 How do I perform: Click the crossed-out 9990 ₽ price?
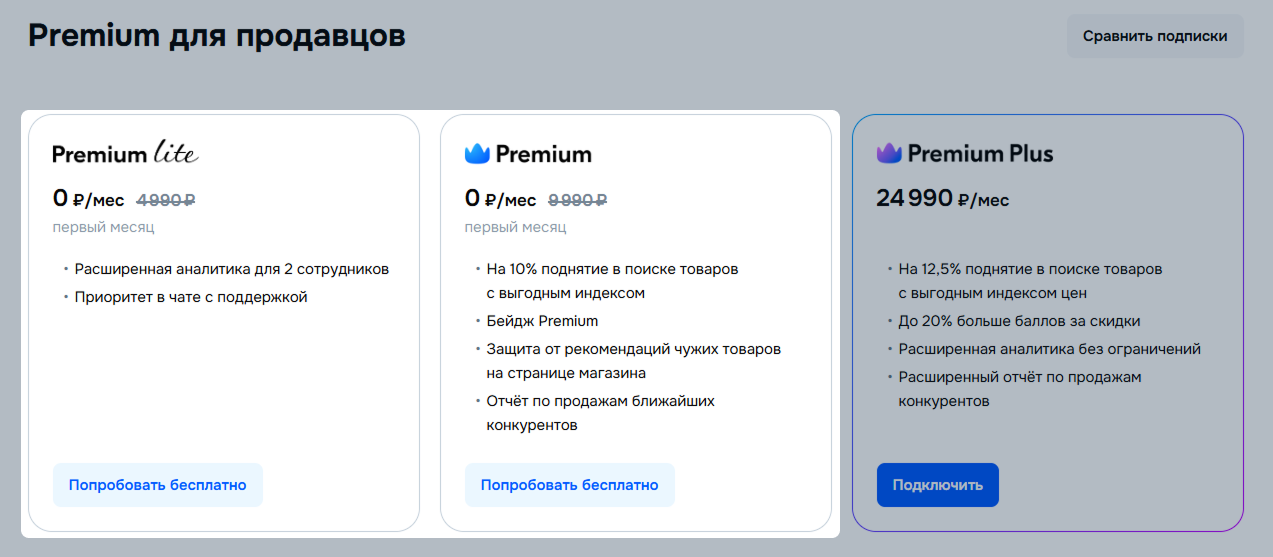point(577,200)
